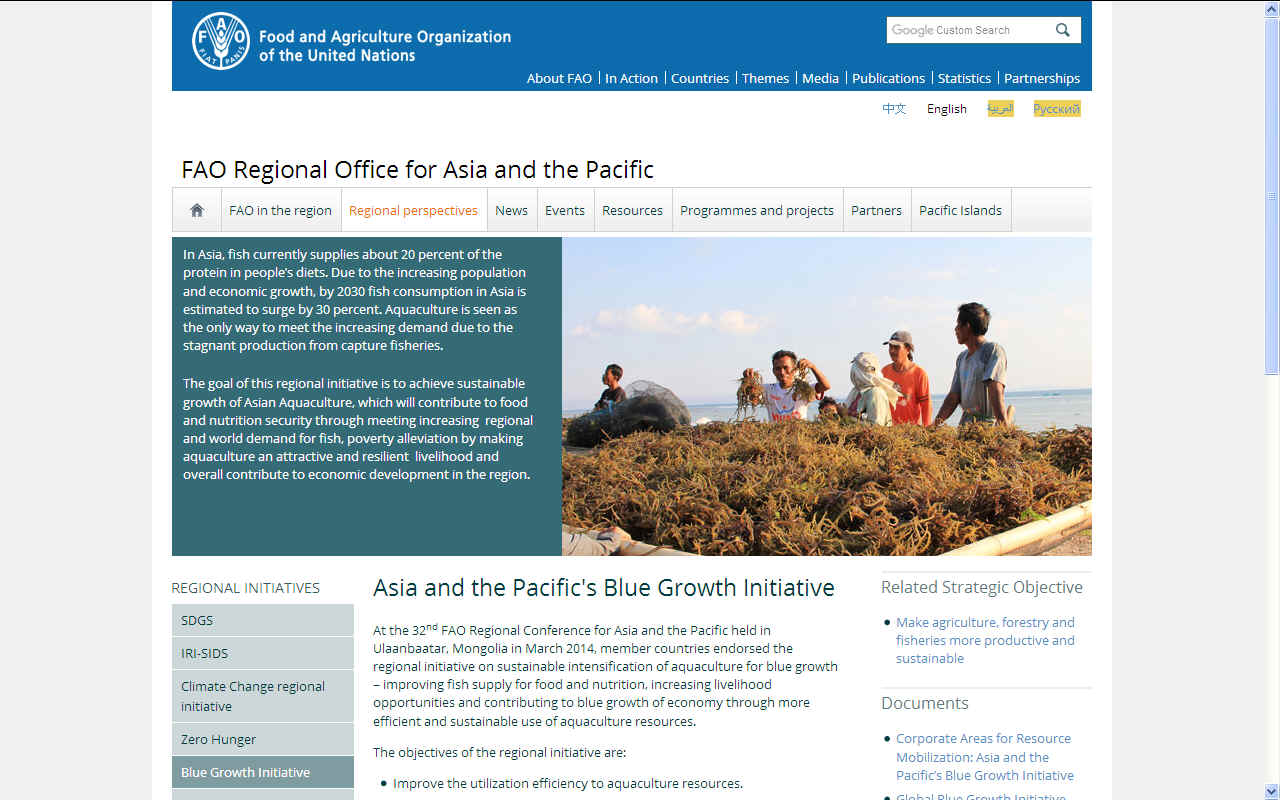Open the Countries menu
The height and width of the screenshot is (800, 1280).
coord(700,78)
